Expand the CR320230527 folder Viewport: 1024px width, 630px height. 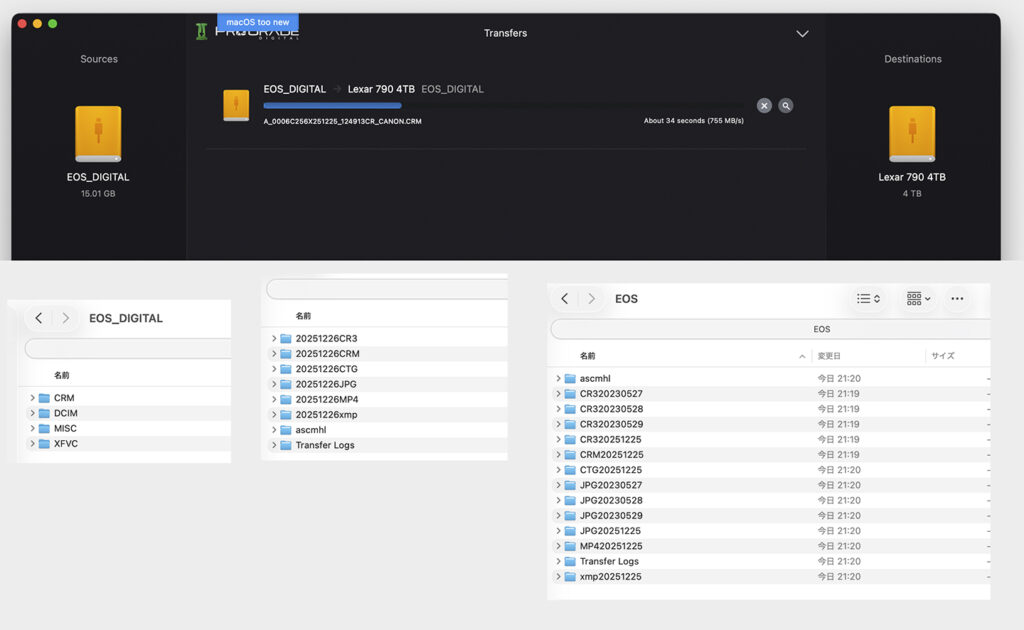click(x=558, y=394)
